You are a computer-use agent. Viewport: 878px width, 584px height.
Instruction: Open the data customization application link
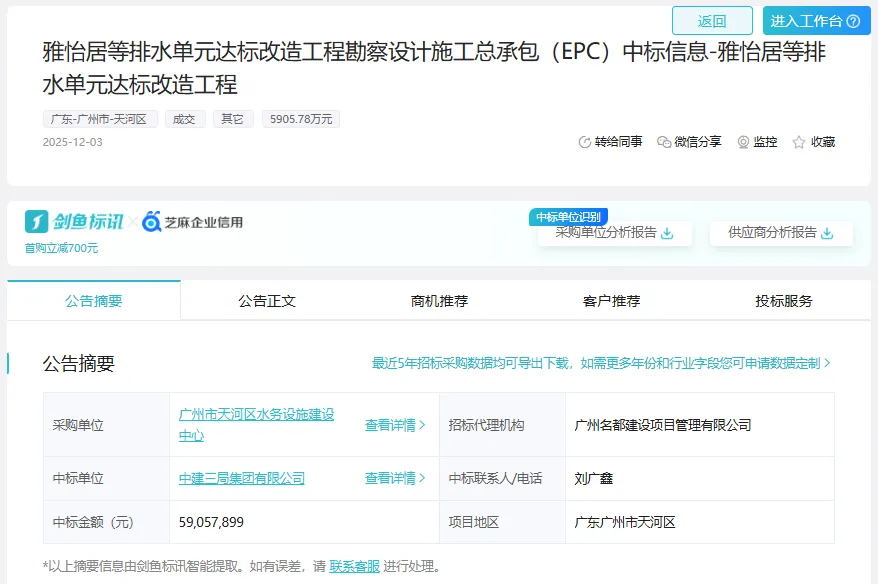601,363
